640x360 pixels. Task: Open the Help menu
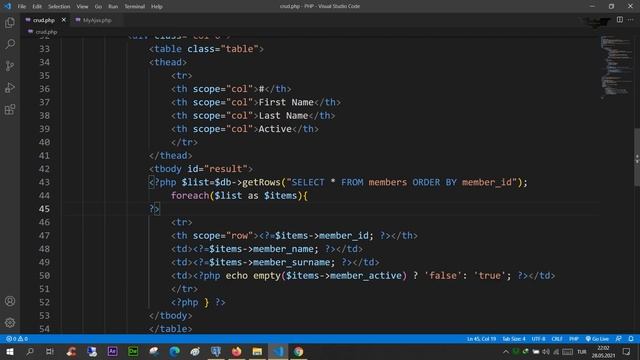pos(157,7)
